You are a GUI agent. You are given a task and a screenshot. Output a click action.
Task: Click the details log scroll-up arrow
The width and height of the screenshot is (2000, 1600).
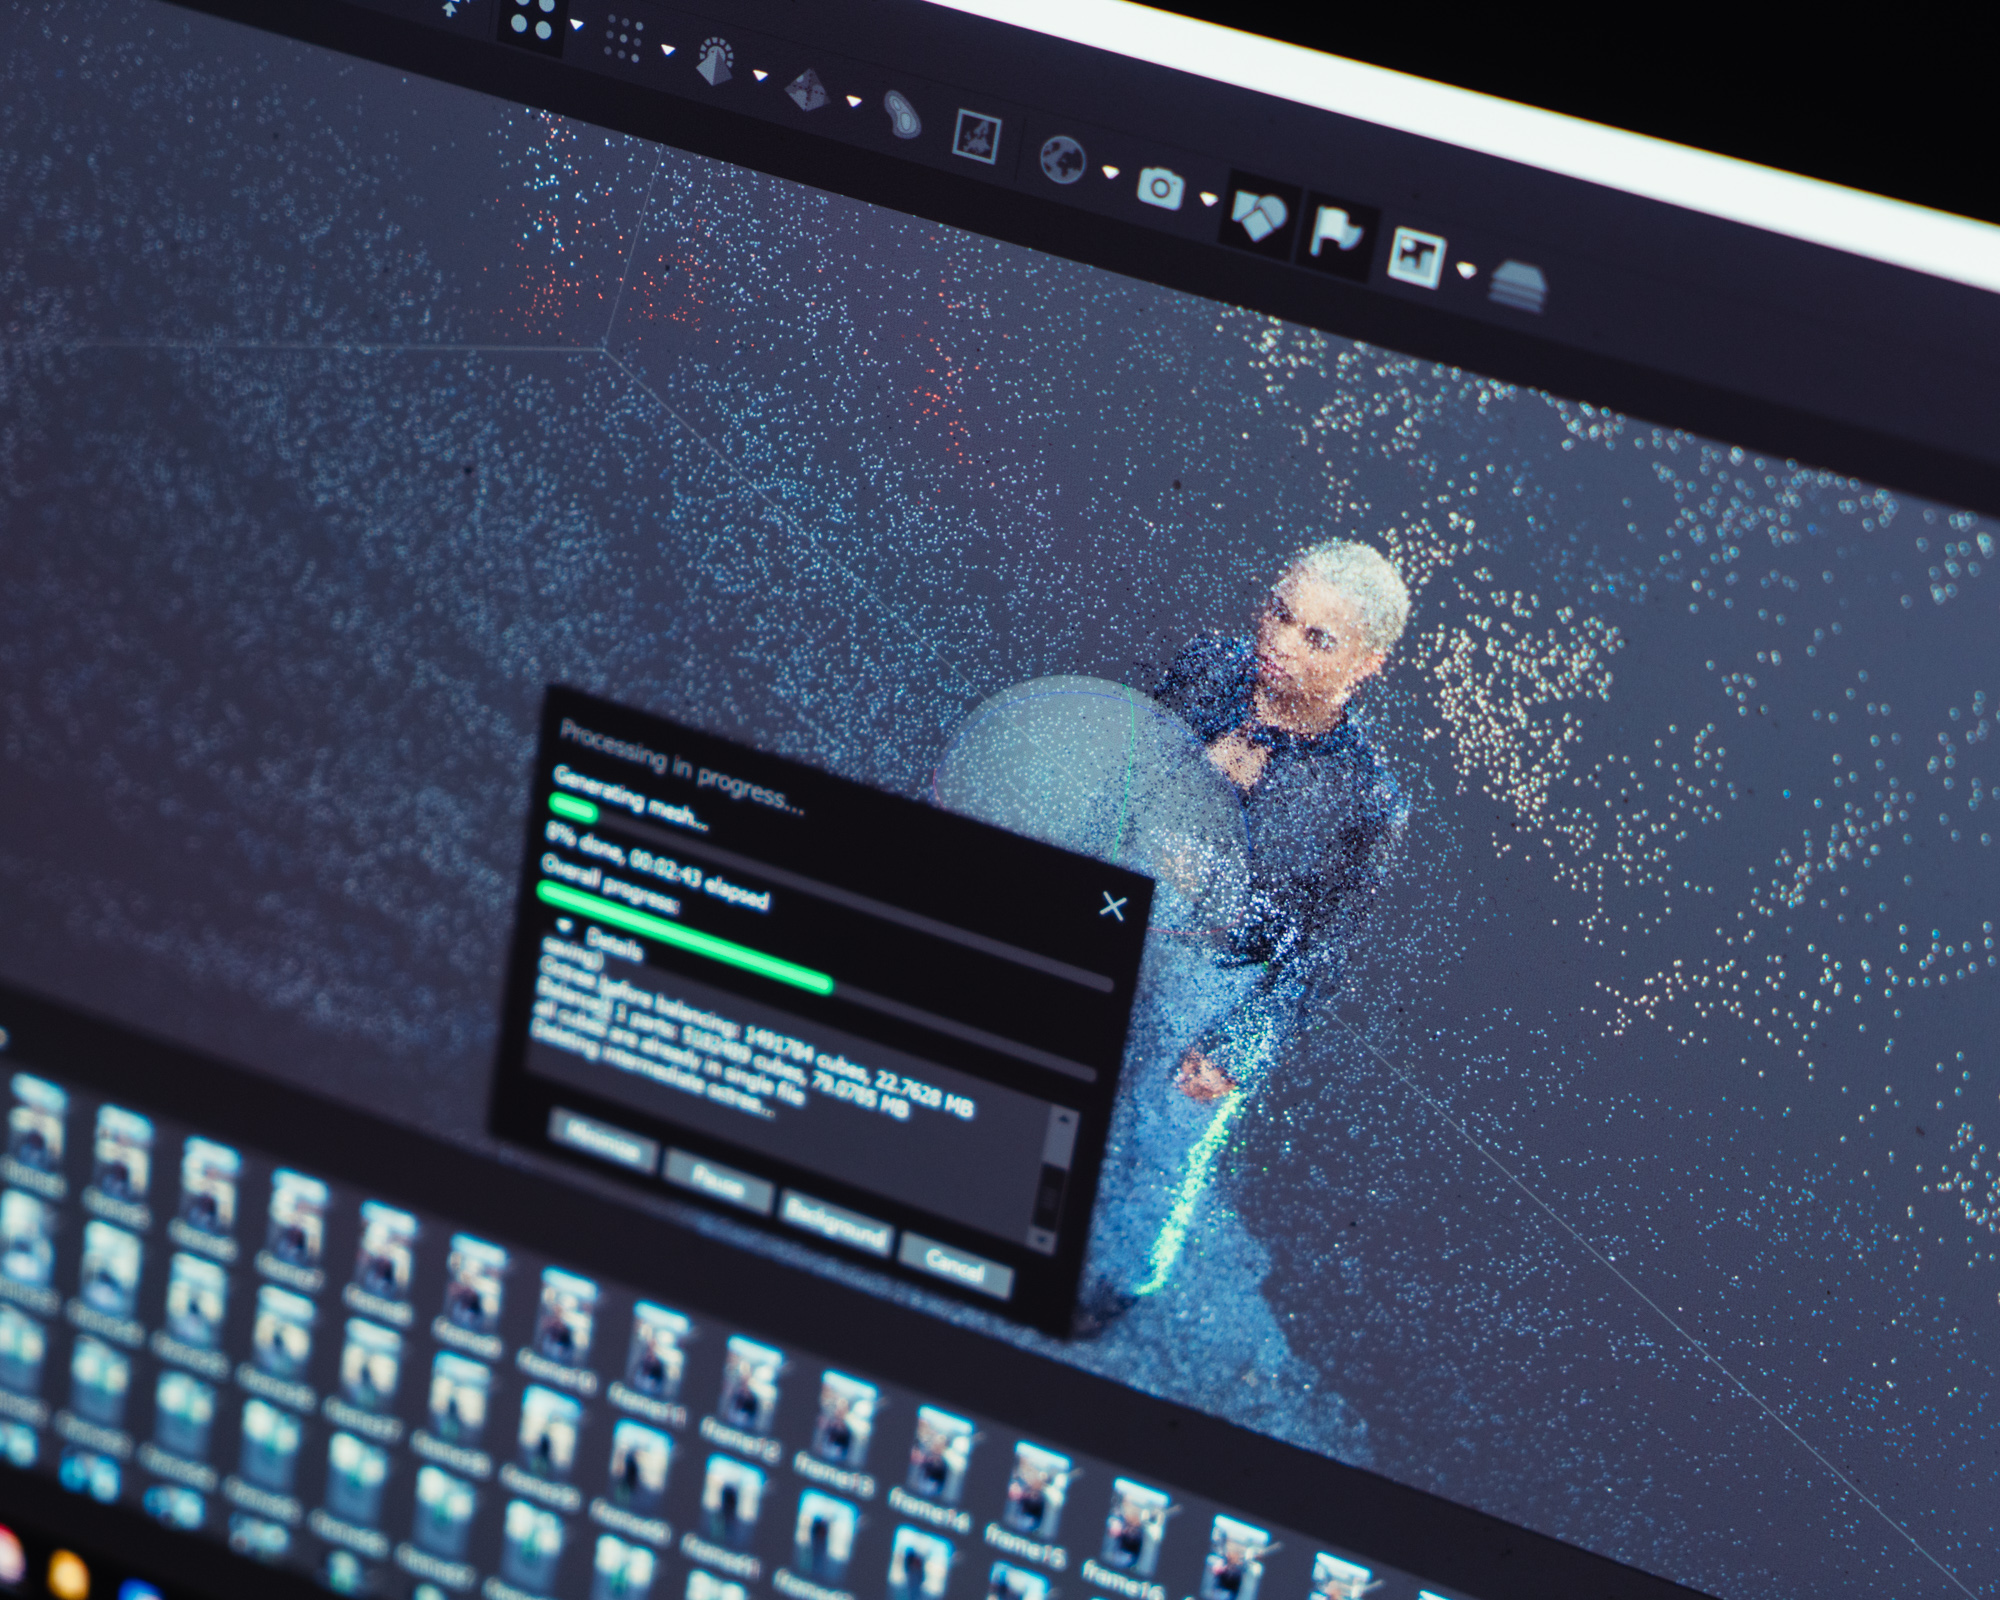tap(1063, 1120)
